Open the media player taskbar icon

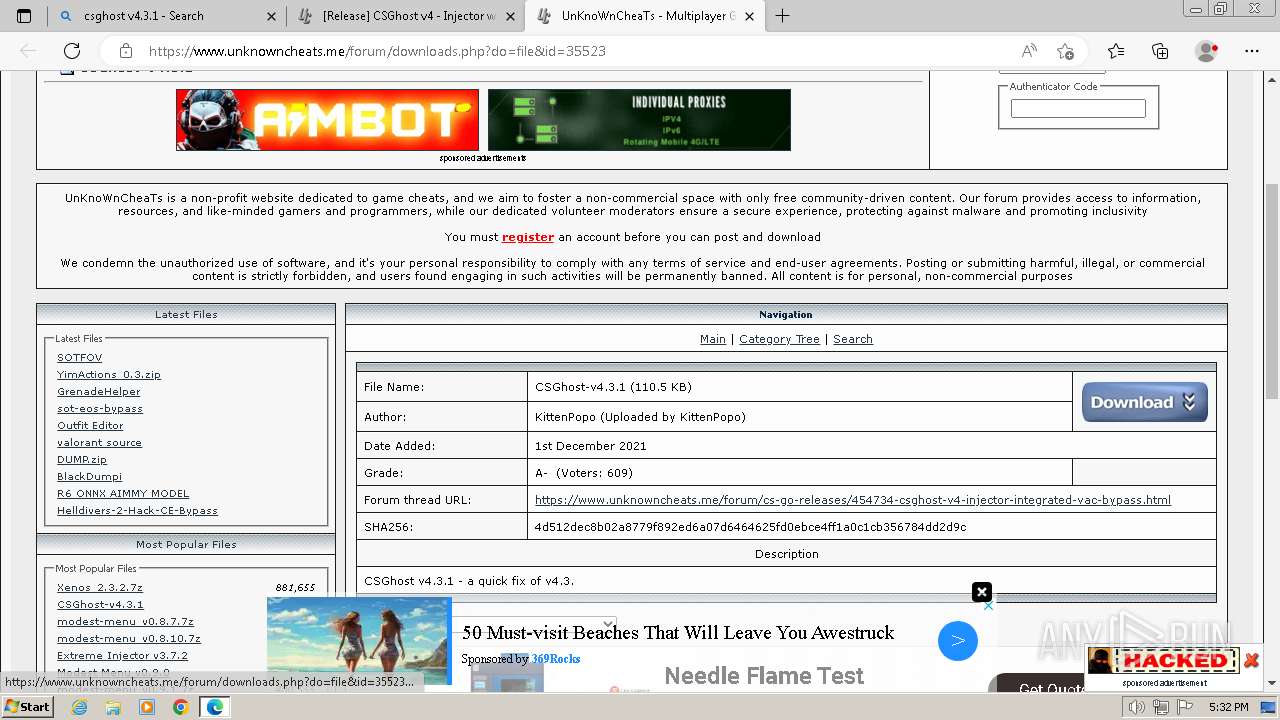147,707
